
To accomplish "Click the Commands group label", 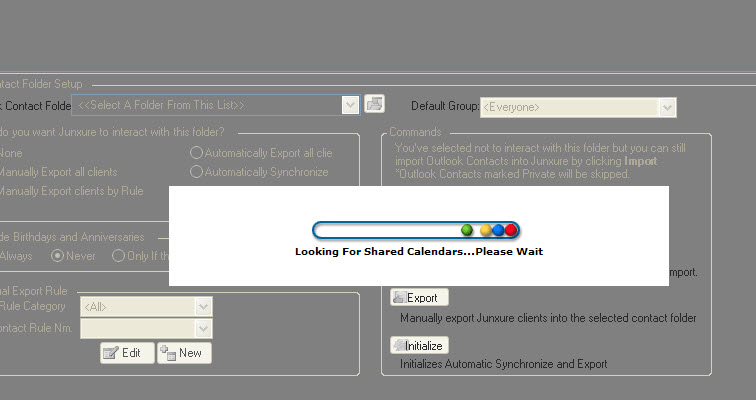I will pyautogui.click(x=415, y=132).
